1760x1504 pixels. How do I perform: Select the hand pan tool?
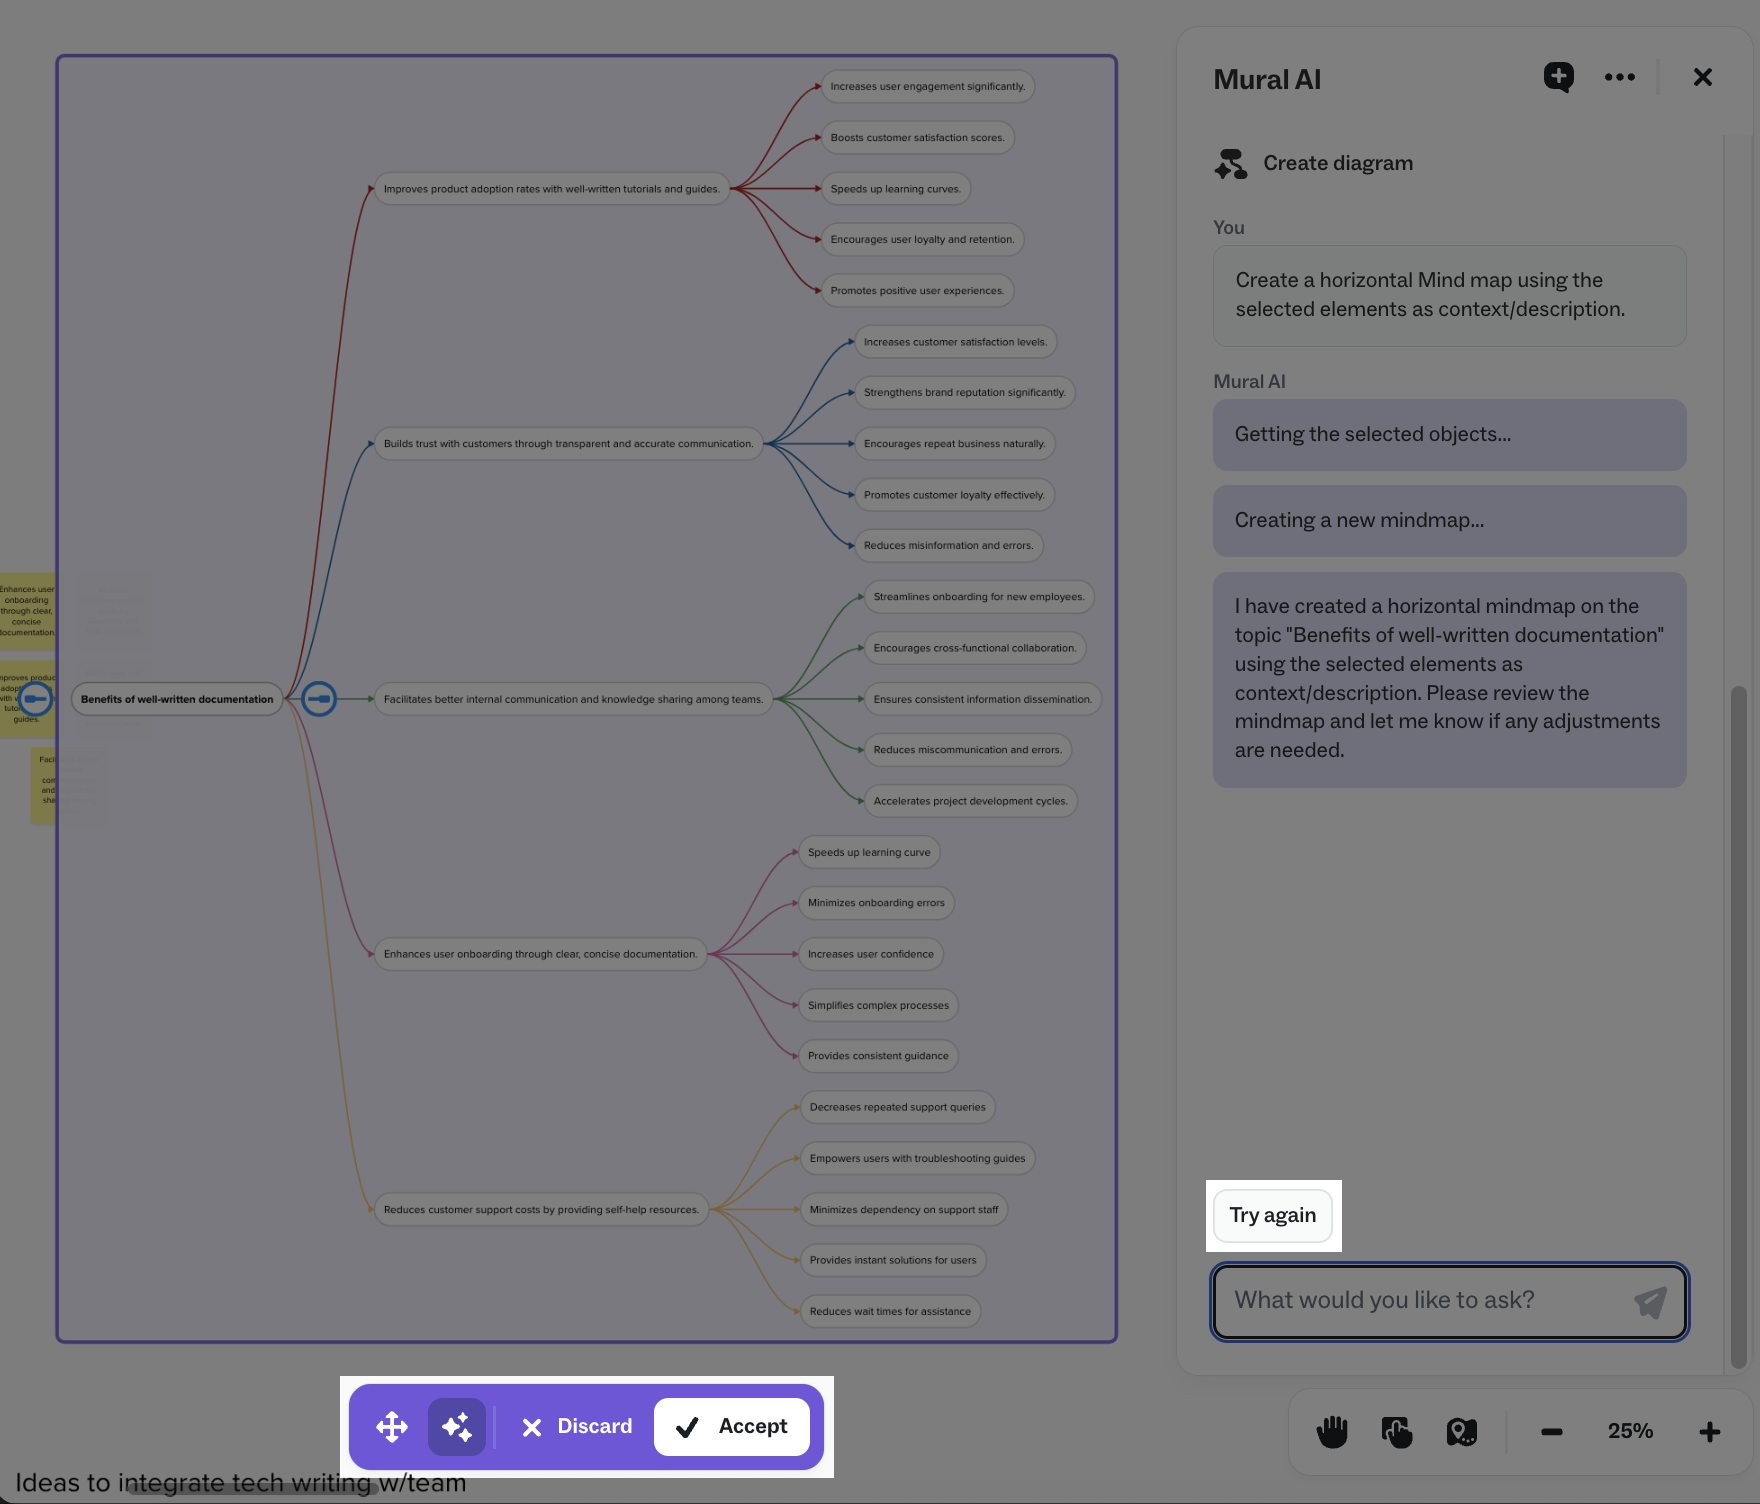1332,1432
